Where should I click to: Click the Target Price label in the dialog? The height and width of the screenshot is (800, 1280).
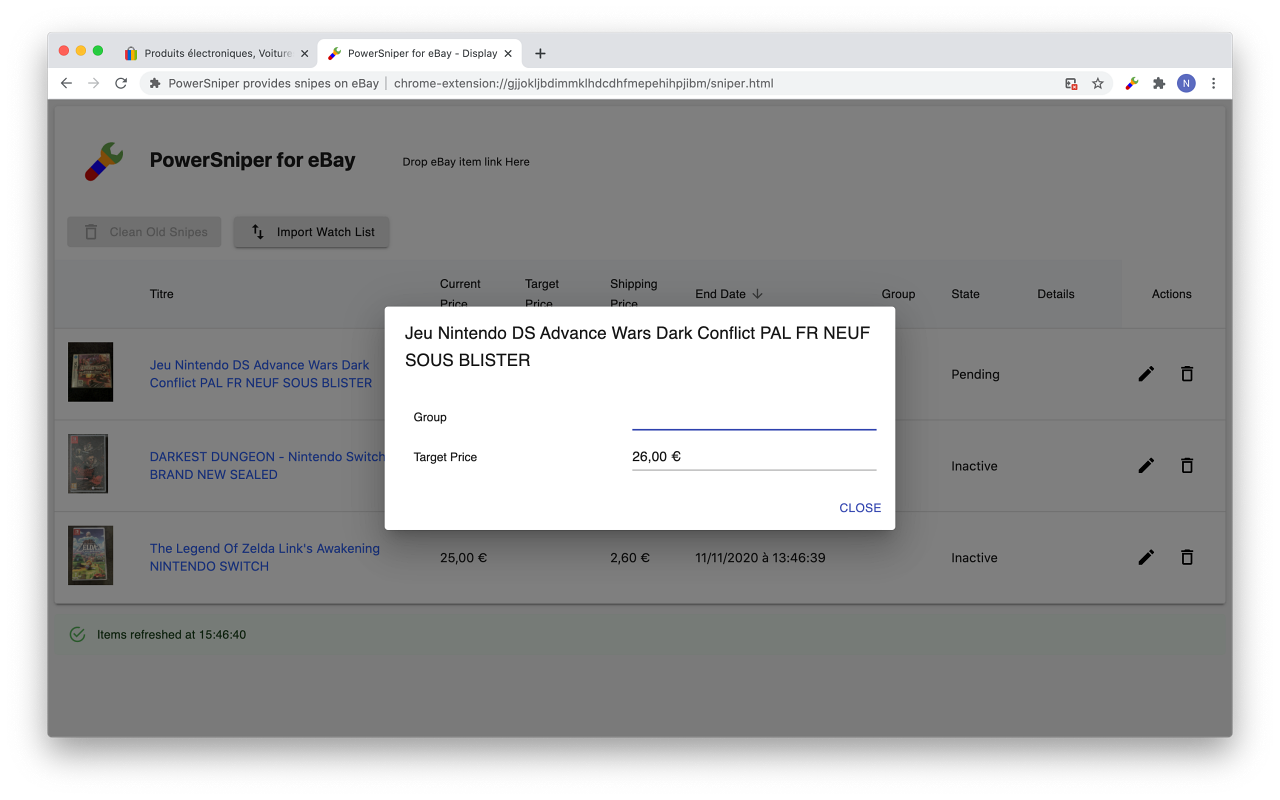445,457
